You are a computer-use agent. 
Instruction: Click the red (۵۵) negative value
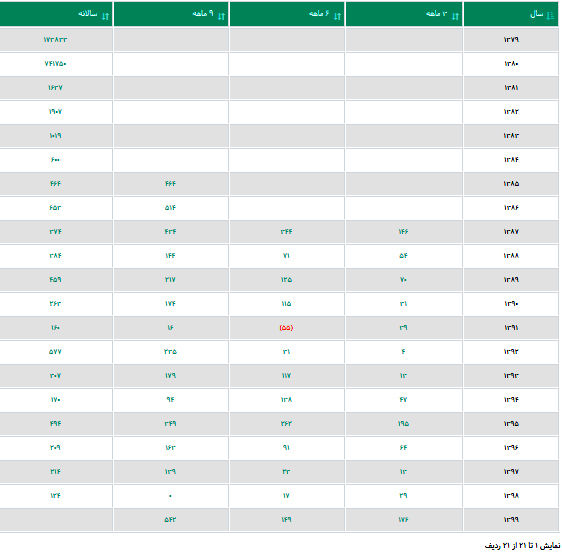click(286, 328)
